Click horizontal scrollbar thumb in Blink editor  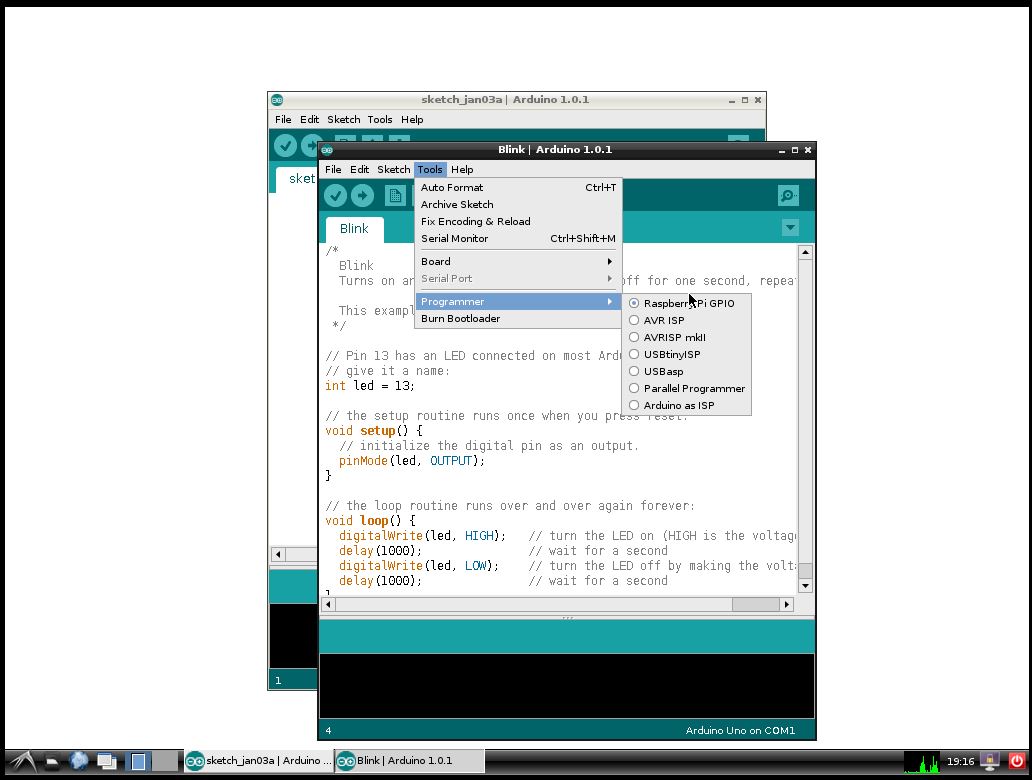(x=756, y=604)
